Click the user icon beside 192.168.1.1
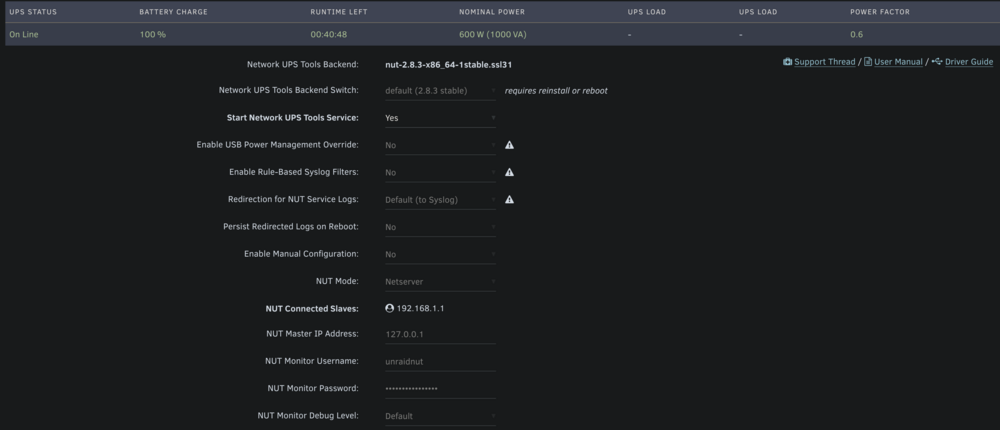Viewport: 1000px width, 430px height. point(390,308)
